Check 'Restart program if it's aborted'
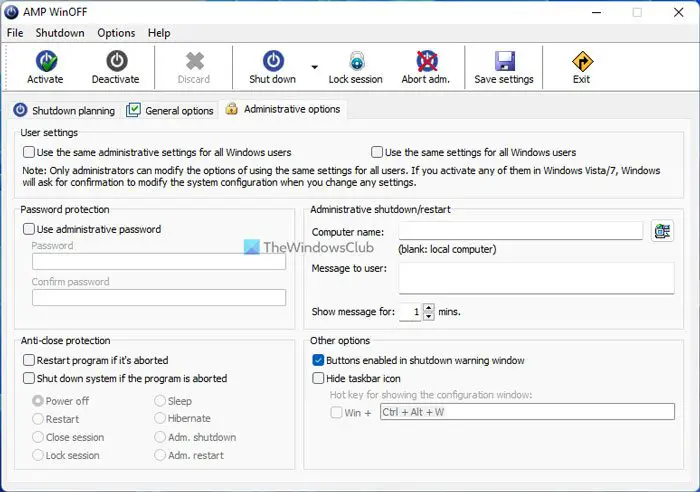Viewport: 700px width, 492px height. (x=29, y=360)
